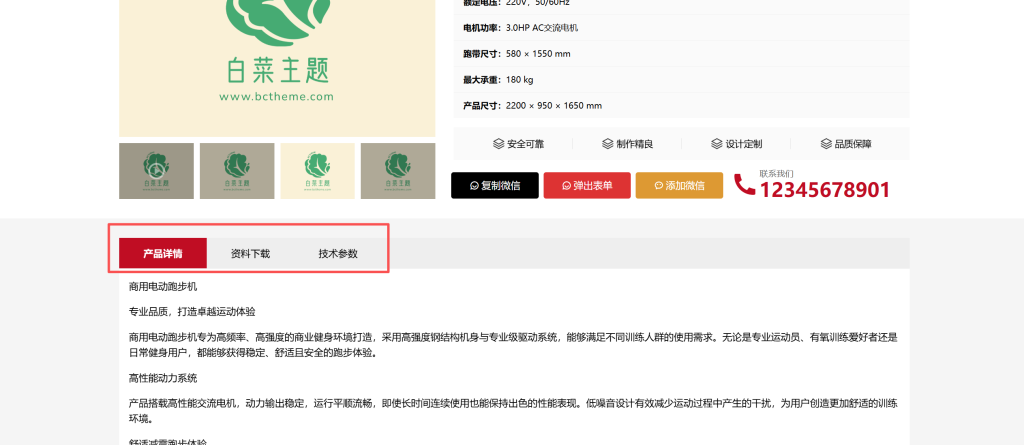Viewport: 1024px width, 445px height.
Task: Select the 产品详情 tab
Action: pos(163,254)
